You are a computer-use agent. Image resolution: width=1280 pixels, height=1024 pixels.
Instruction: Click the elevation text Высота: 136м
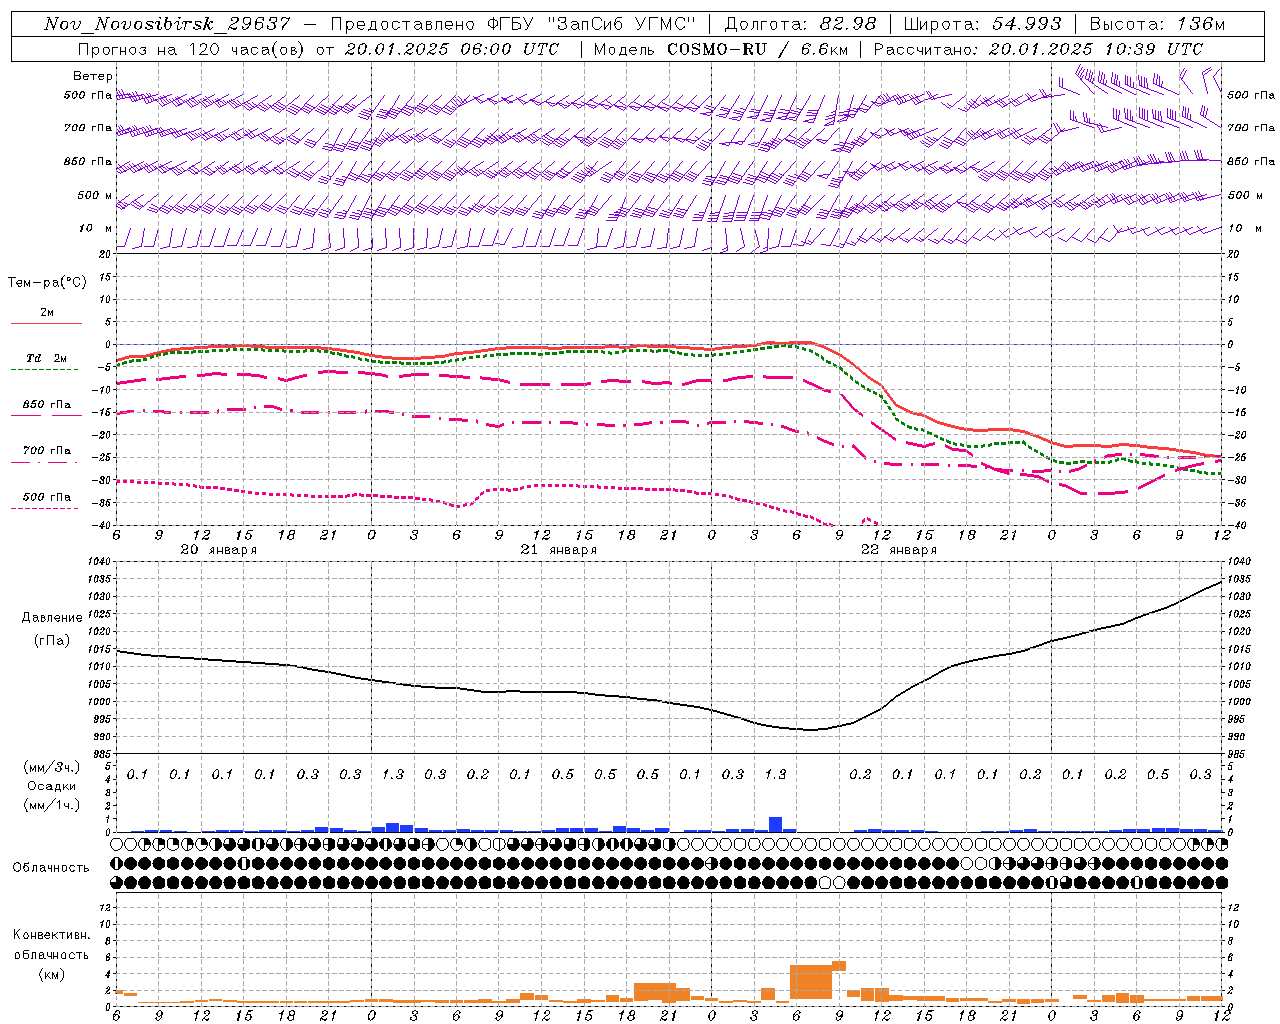[1156, 24]
